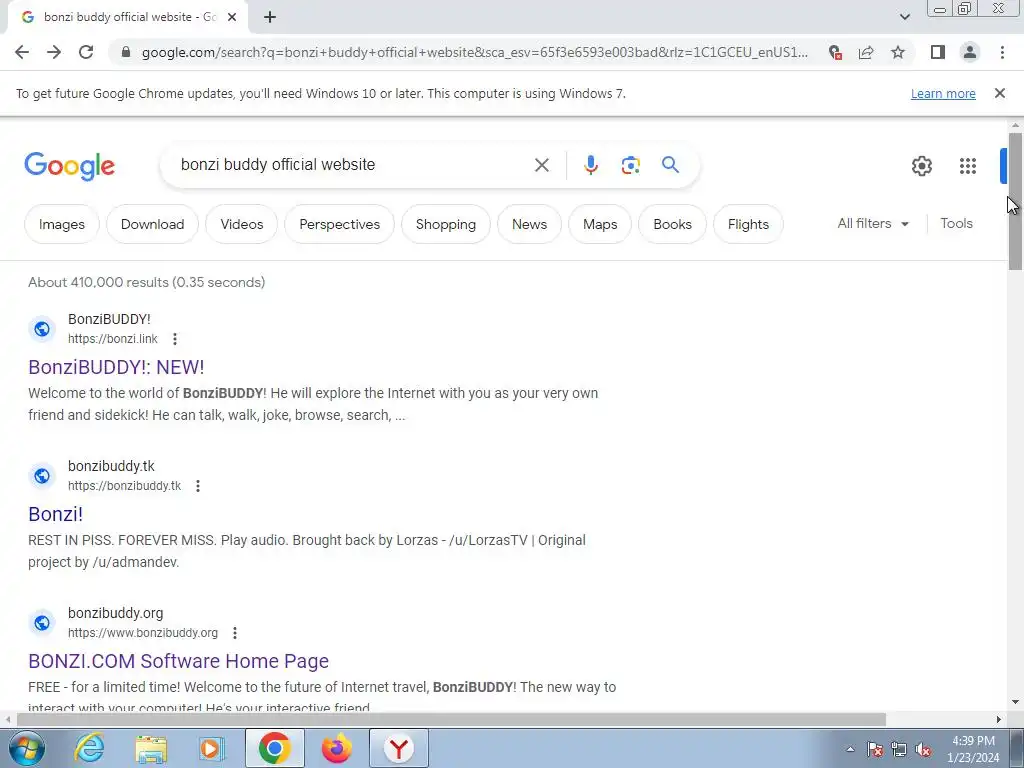
Task: Select the Download filter chip
Action: [152, 224]
